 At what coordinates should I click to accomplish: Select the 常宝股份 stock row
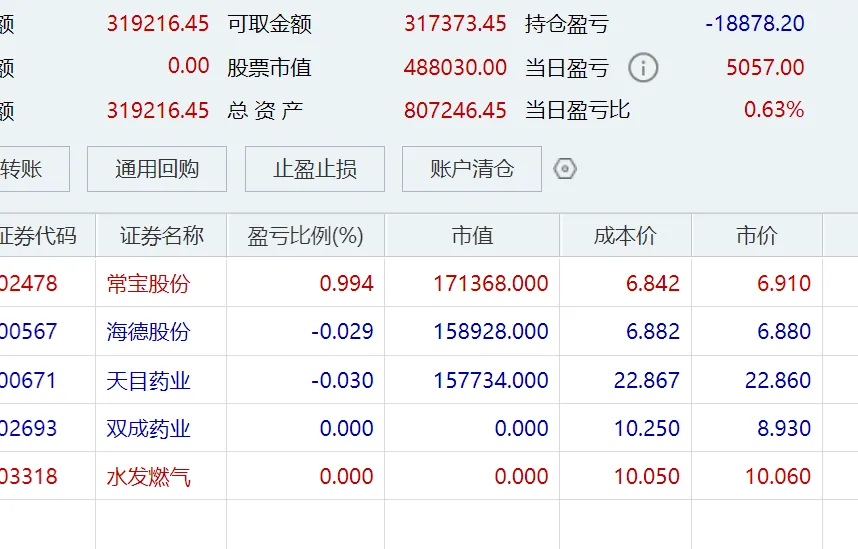click(429, 284)
